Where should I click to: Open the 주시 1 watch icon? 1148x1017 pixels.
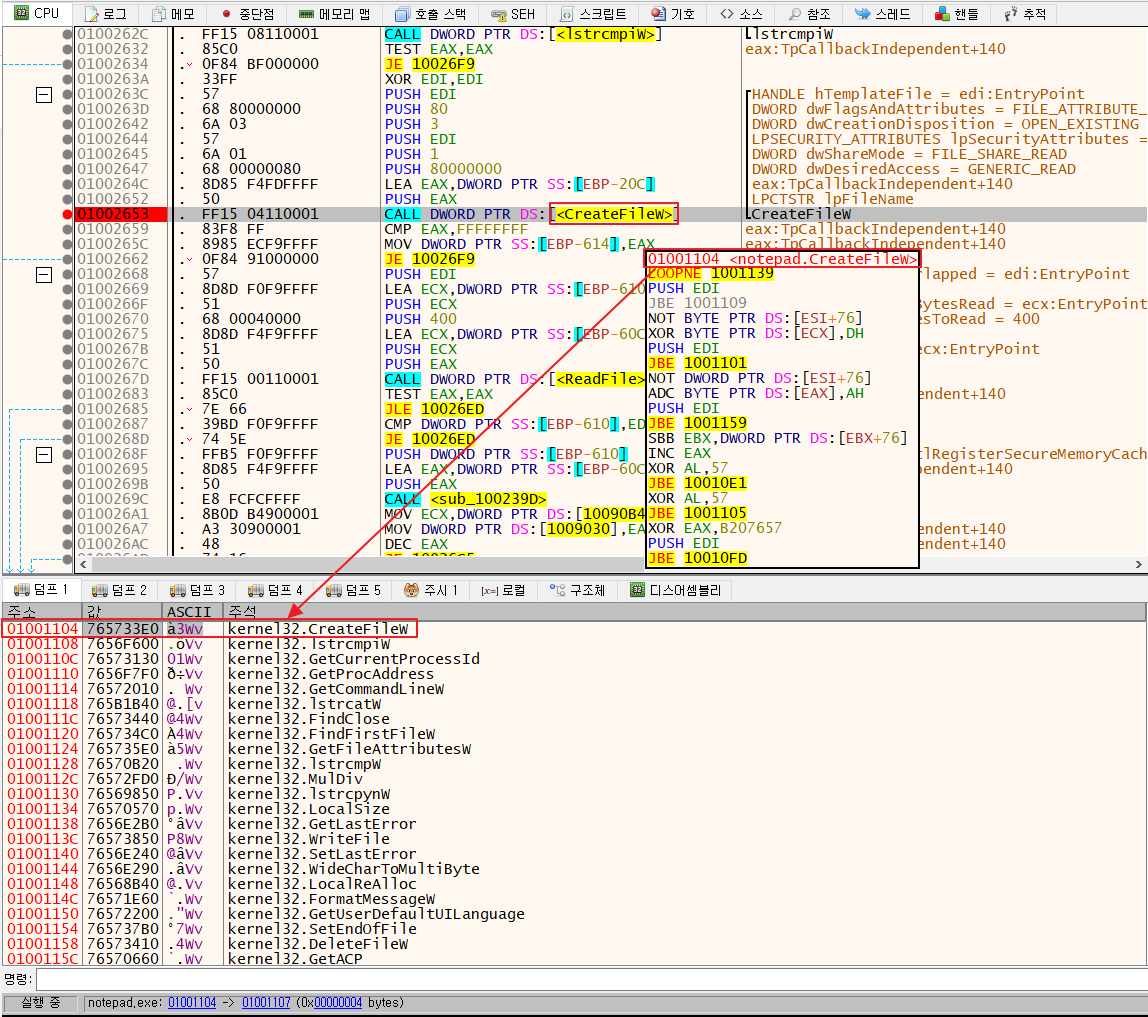tap(411, 590)
